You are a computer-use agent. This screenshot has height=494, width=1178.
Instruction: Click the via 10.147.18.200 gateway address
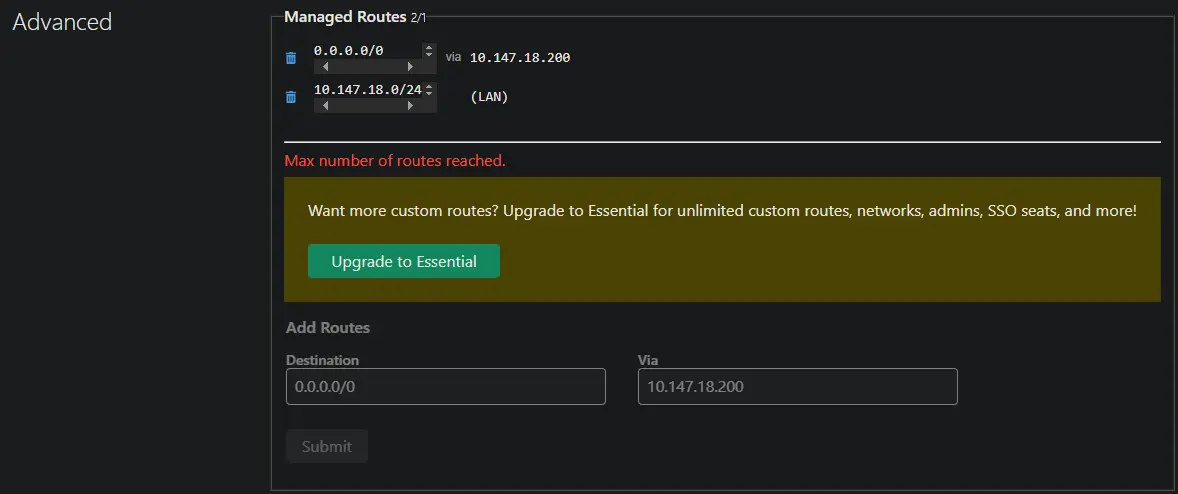[x=520, y=58]
